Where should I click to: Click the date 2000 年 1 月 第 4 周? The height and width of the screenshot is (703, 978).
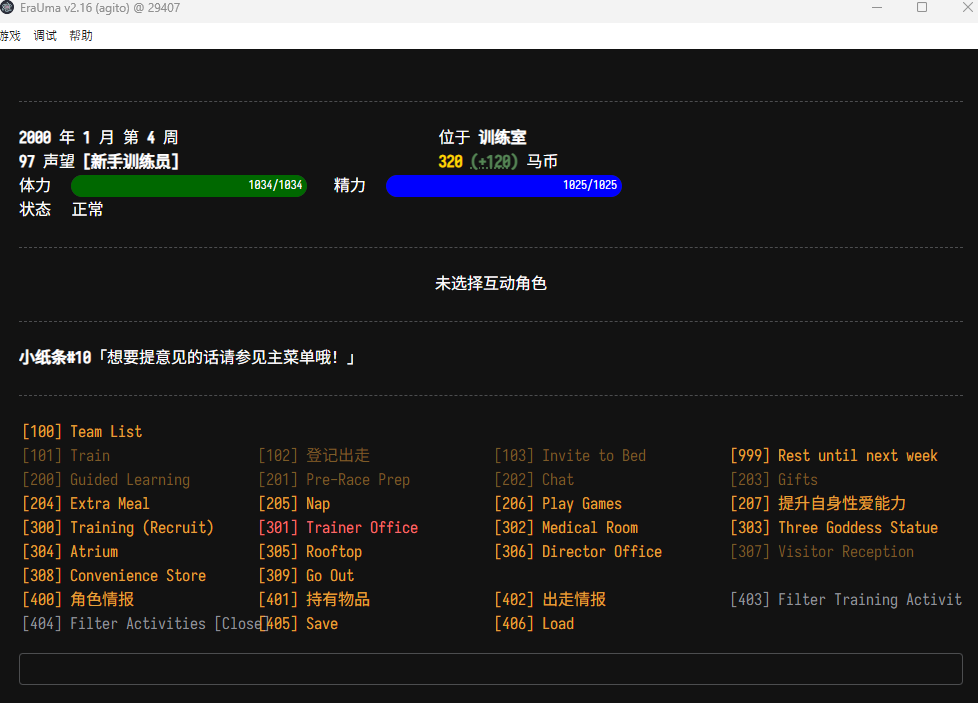point(99,137)
